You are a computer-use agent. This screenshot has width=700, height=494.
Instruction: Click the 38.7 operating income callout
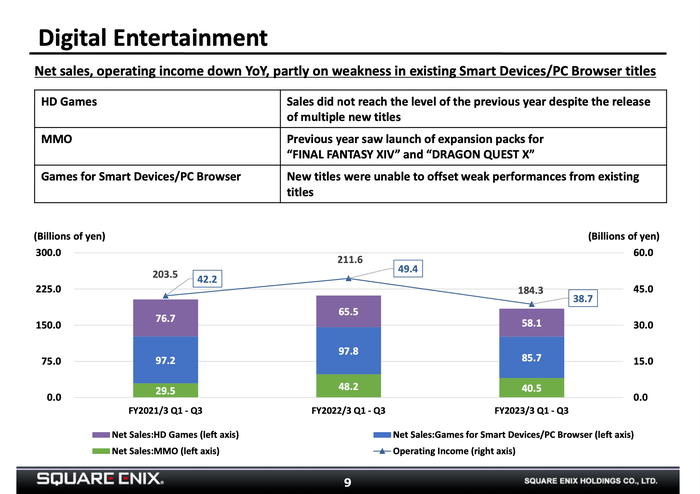coord(583,298)
